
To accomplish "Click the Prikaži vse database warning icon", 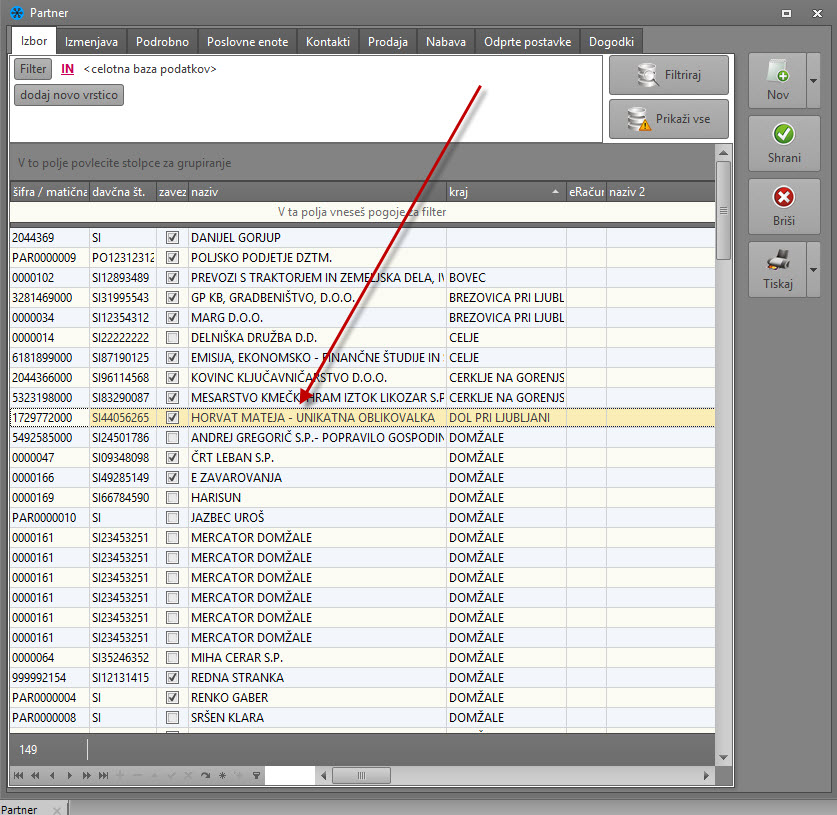I will pos(638,119).
